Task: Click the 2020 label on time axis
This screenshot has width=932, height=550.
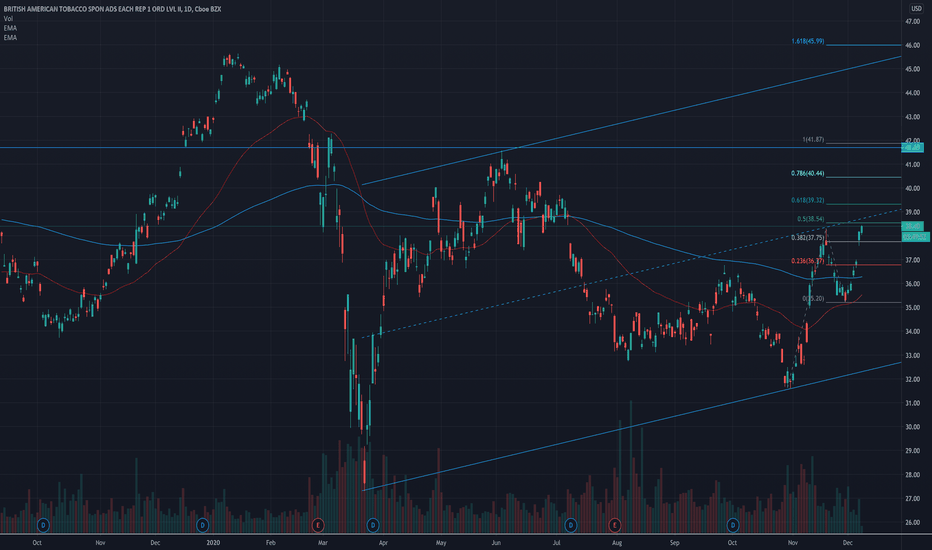Action: coord(213,543)
